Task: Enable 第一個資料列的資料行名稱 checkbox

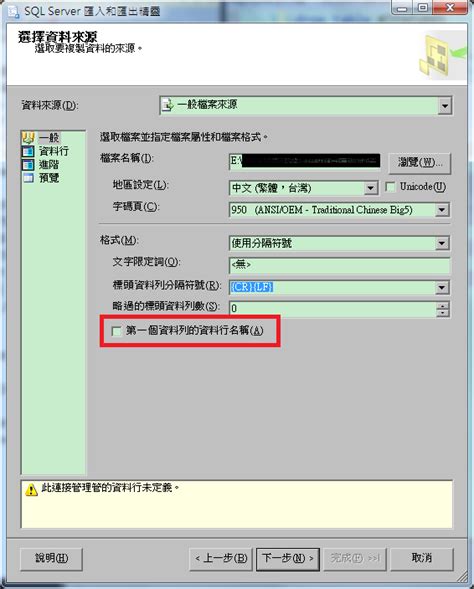Action: [116, 331]
